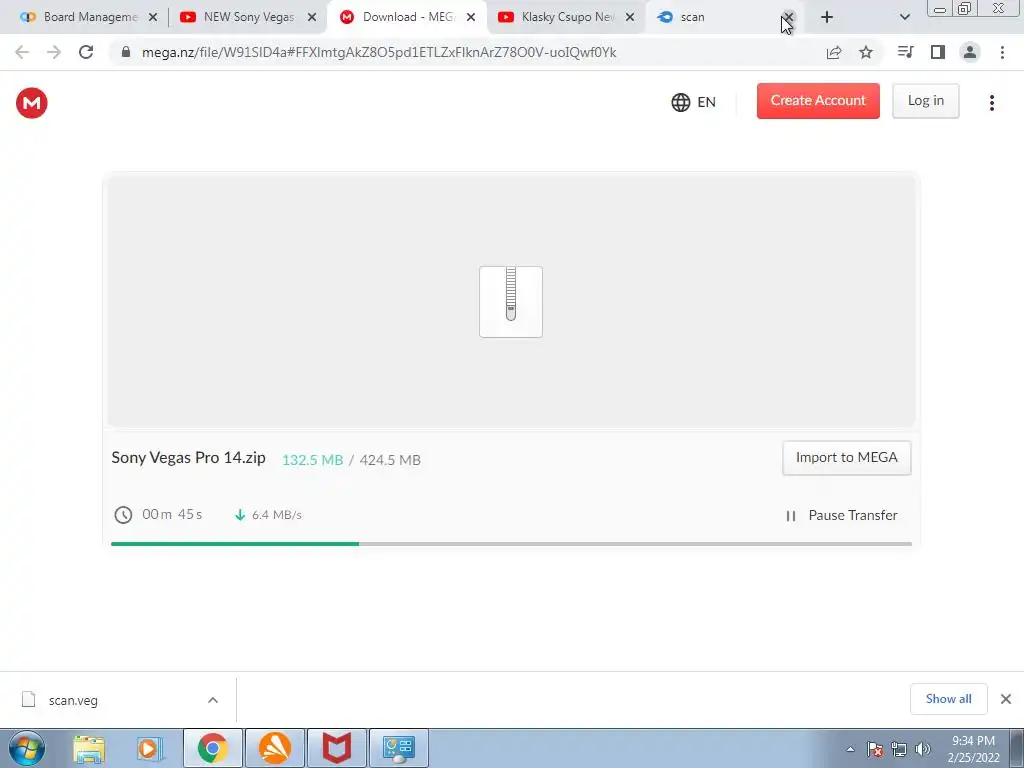The image size is (1024, 768).
Task: Bookmark this page with star
Action: [x=866, y=52]
